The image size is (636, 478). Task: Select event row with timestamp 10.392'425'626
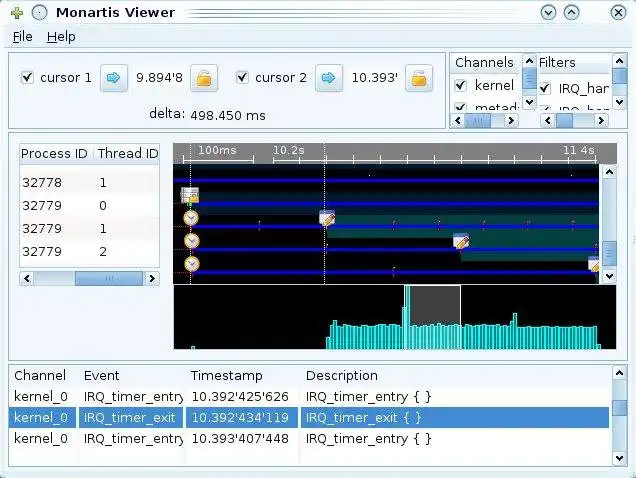coord(309,396)
